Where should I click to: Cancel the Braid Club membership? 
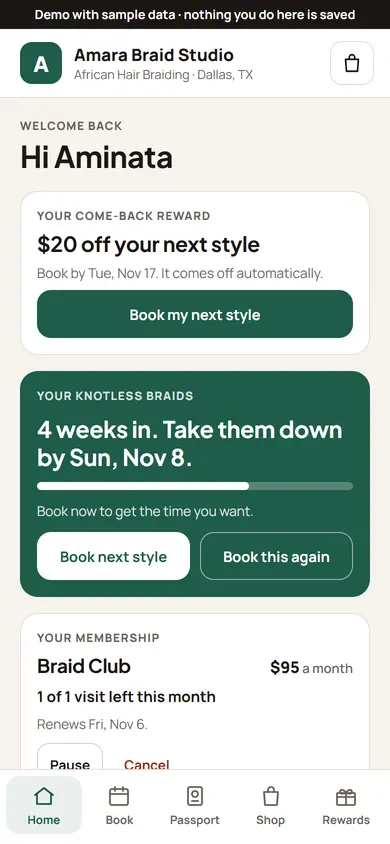tap(147, 764)
